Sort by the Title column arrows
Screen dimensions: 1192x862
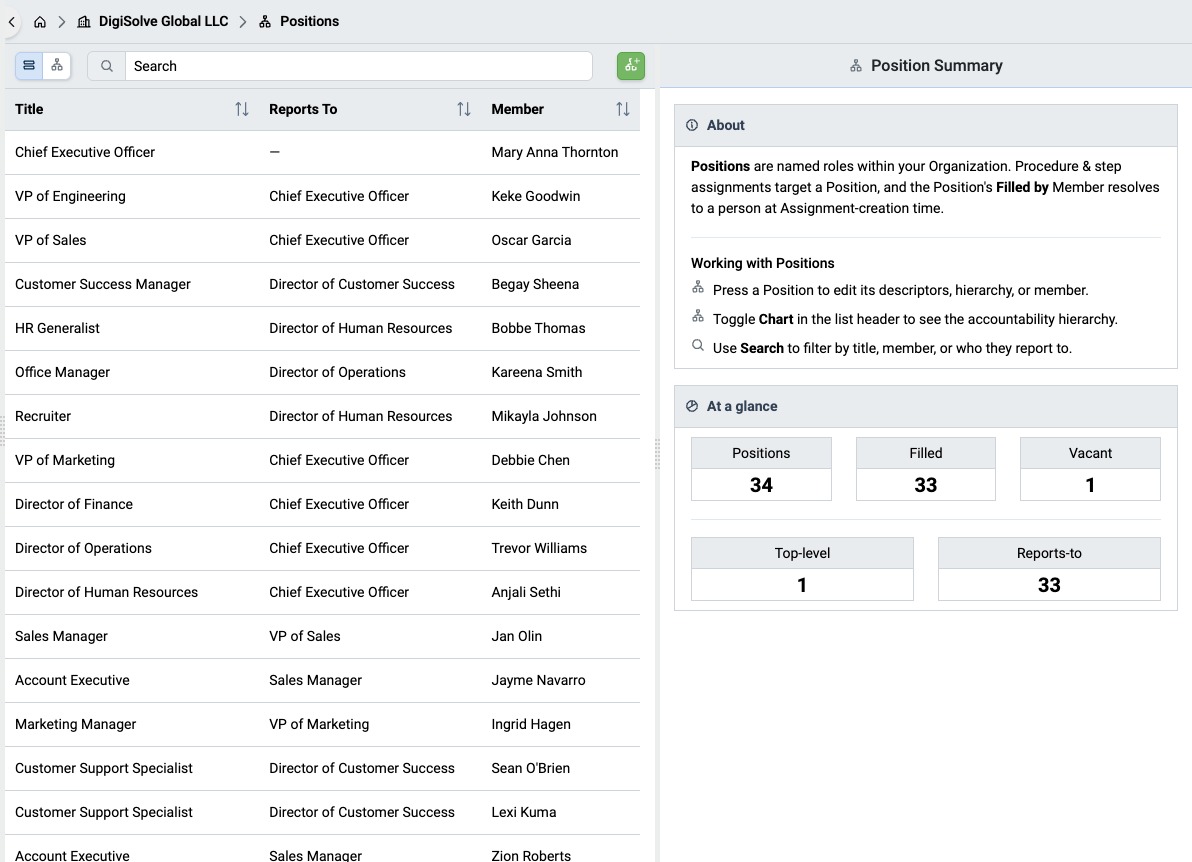(242, 109)
